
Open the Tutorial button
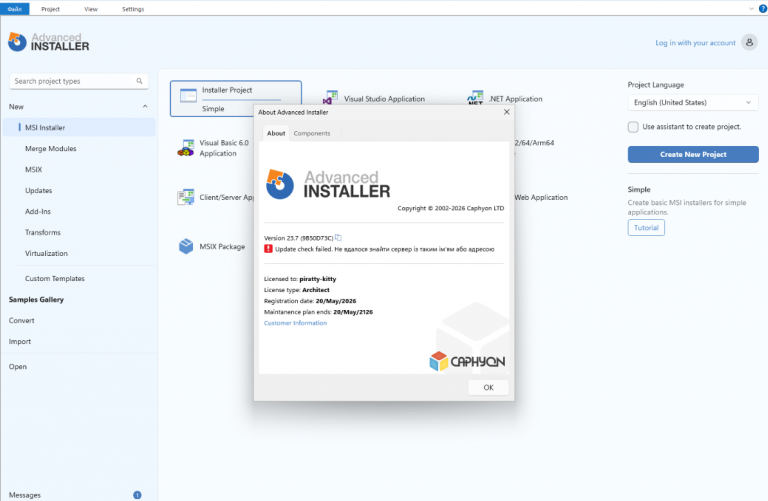tap(646, 228)
